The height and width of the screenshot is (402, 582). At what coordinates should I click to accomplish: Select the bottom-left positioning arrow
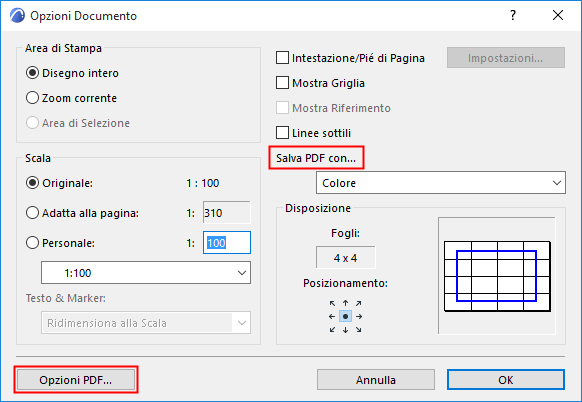[333, 330]
